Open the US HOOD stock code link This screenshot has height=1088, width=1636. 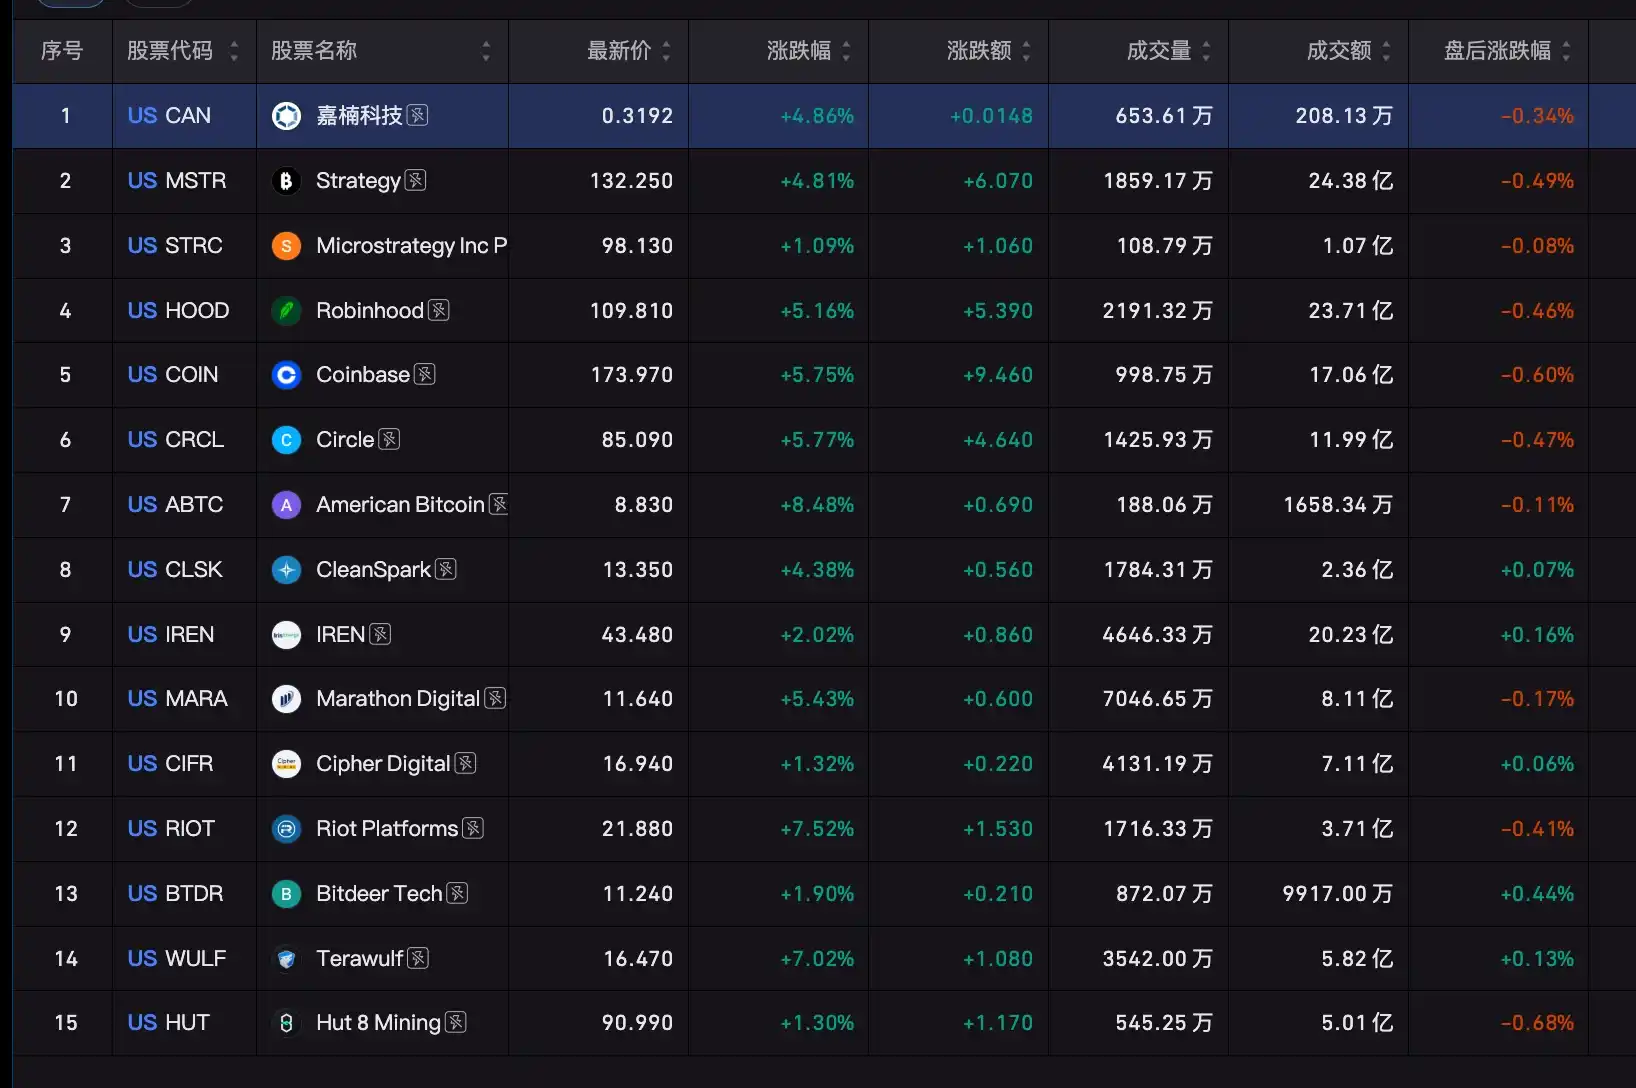pyautogui.click(x=179, y=311)
